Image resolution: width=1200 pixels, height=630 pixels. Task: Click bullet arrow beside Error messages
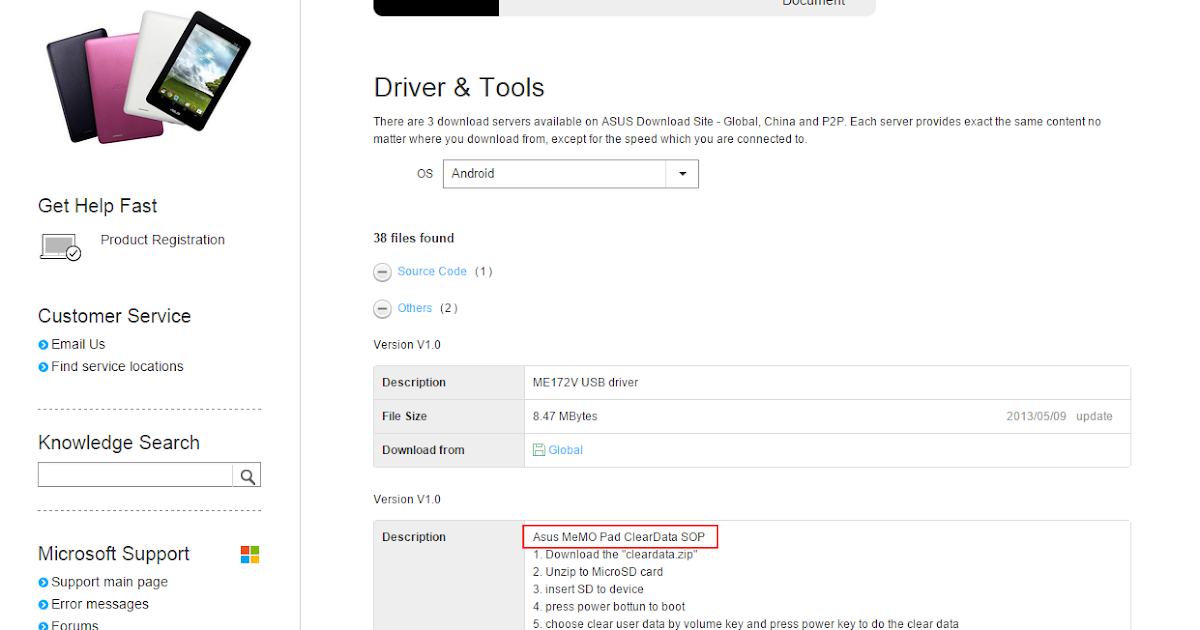point(43,605)
